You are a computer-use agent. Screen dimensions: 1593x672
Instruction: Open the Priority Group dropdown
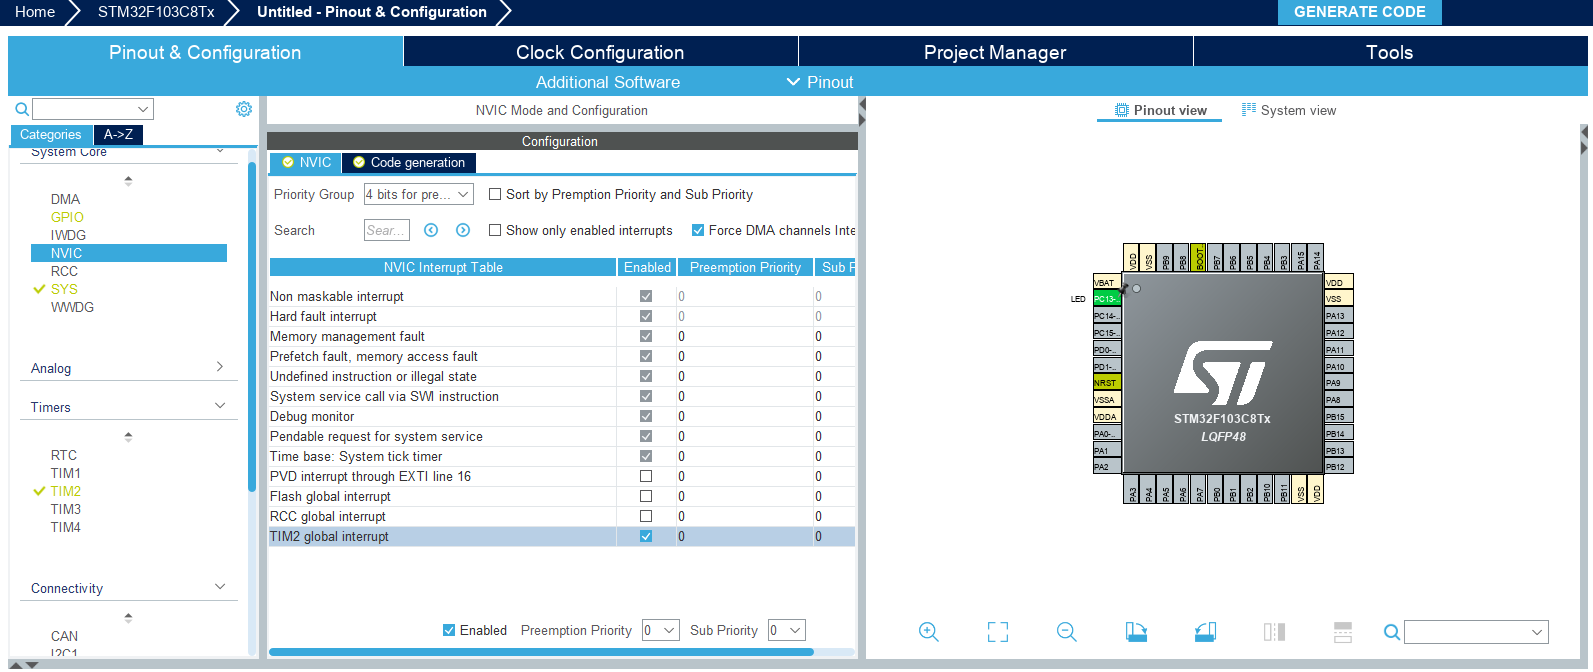pyautogui.click(x=418, y=194)
